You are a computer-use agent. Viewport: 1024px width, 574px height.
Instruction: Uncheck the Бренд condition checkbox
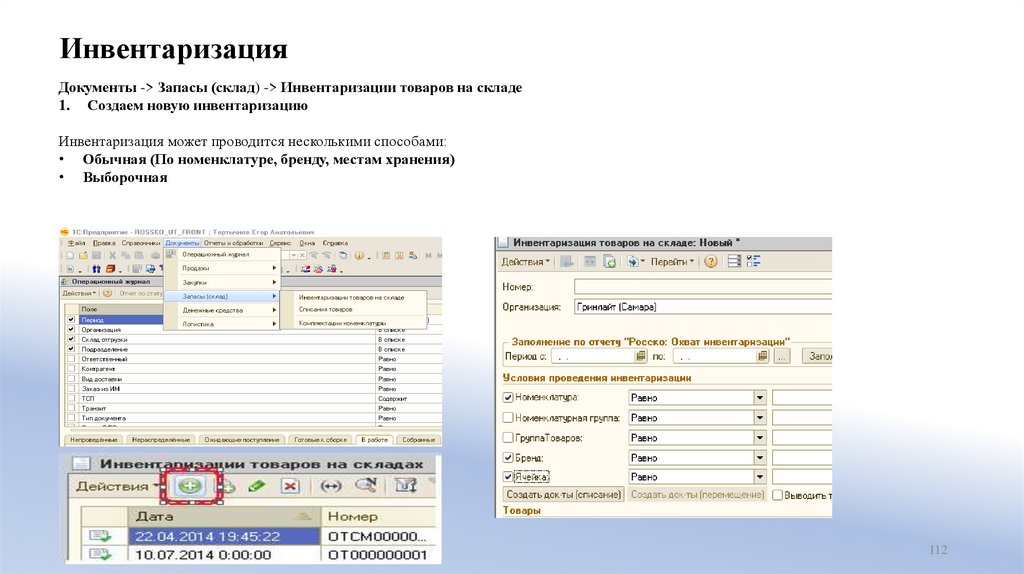[508, 458]
